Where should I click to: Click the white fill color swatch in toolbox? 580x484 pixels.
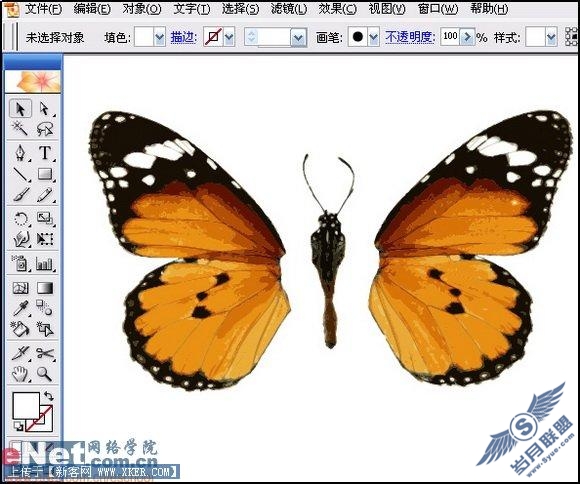pyautogui.click(x=26, y=406)
